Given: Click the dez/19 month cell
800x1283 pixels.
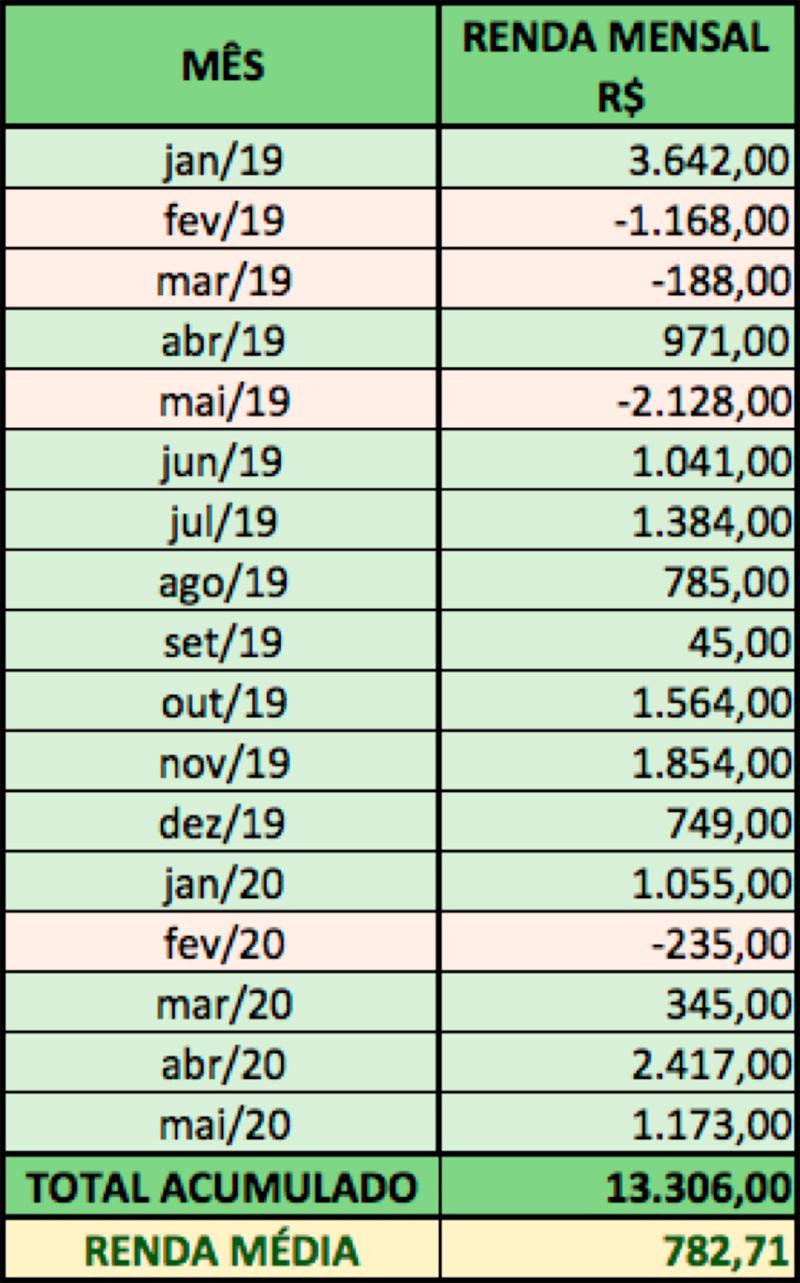Looking at the screenshot, I should click(222, 823).
